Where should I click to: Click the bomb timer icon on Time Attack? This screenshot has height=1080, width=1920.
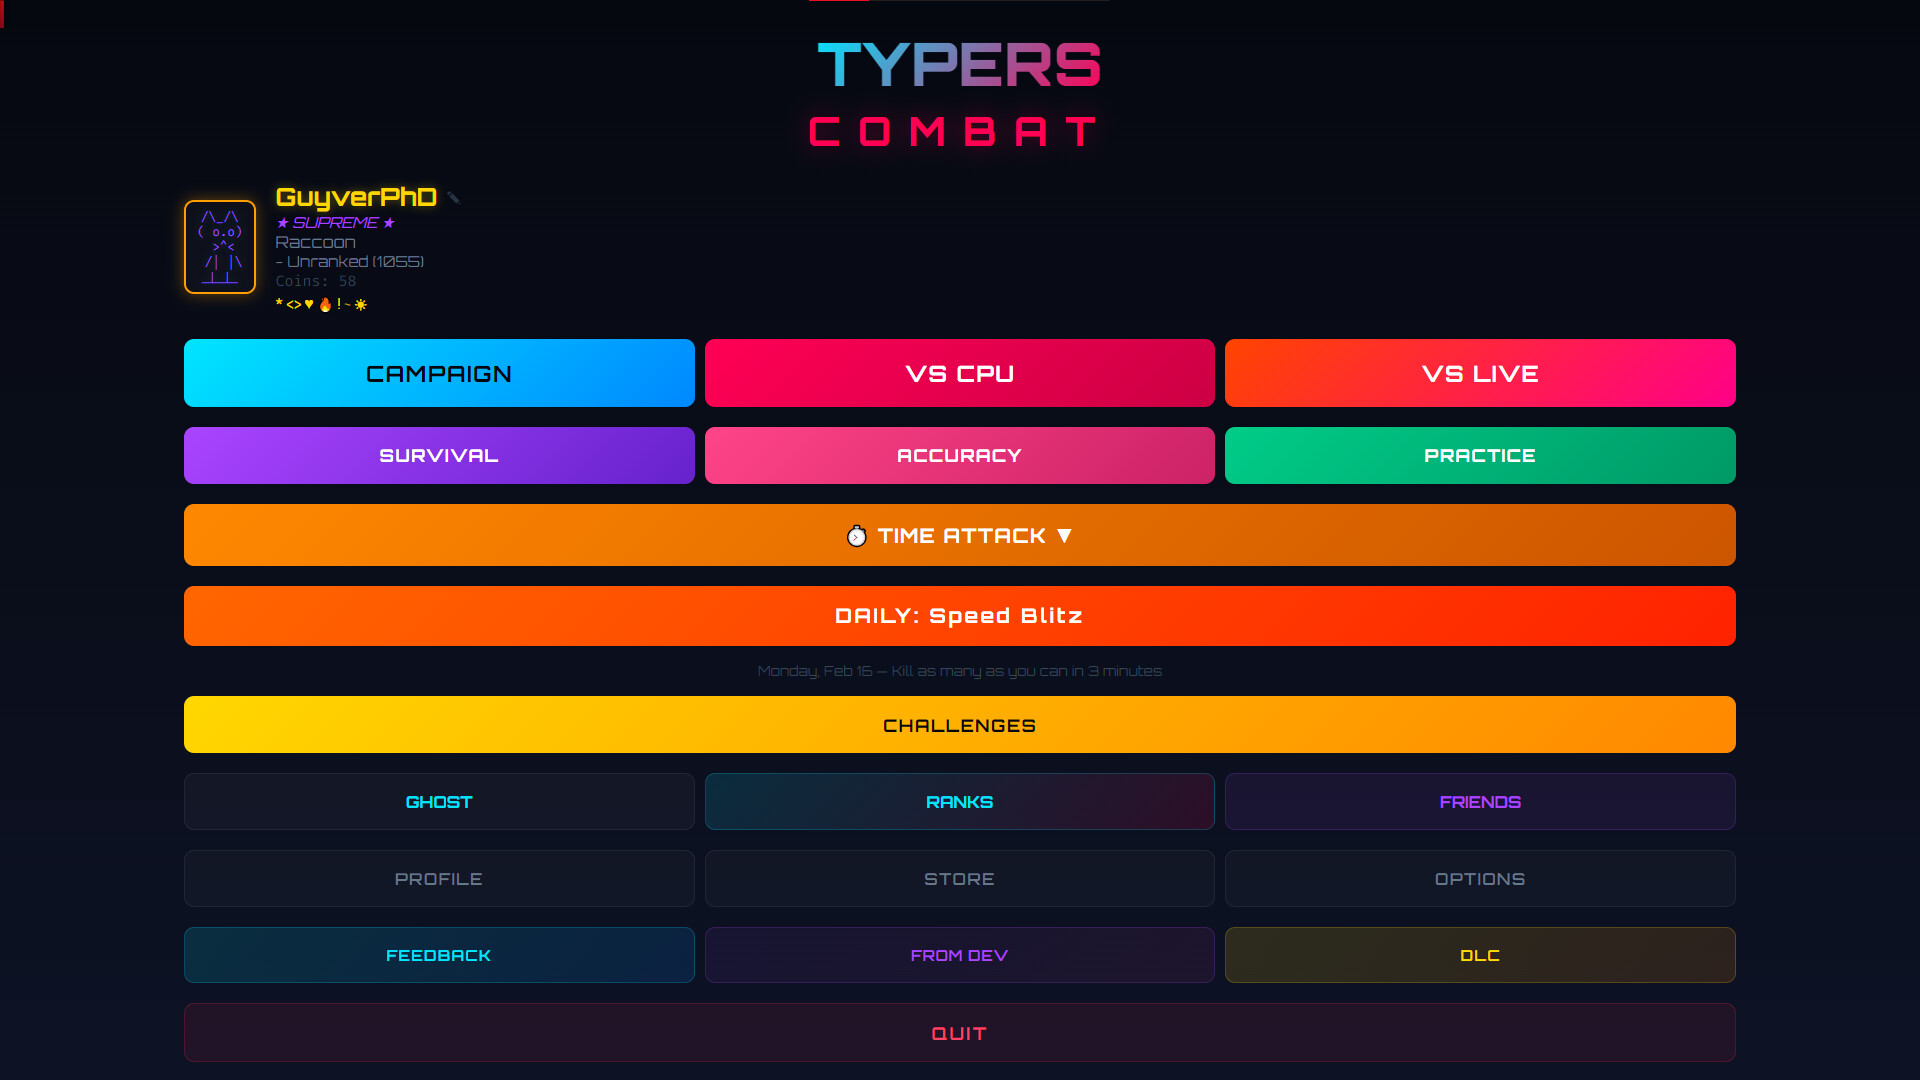coord(856,535)
